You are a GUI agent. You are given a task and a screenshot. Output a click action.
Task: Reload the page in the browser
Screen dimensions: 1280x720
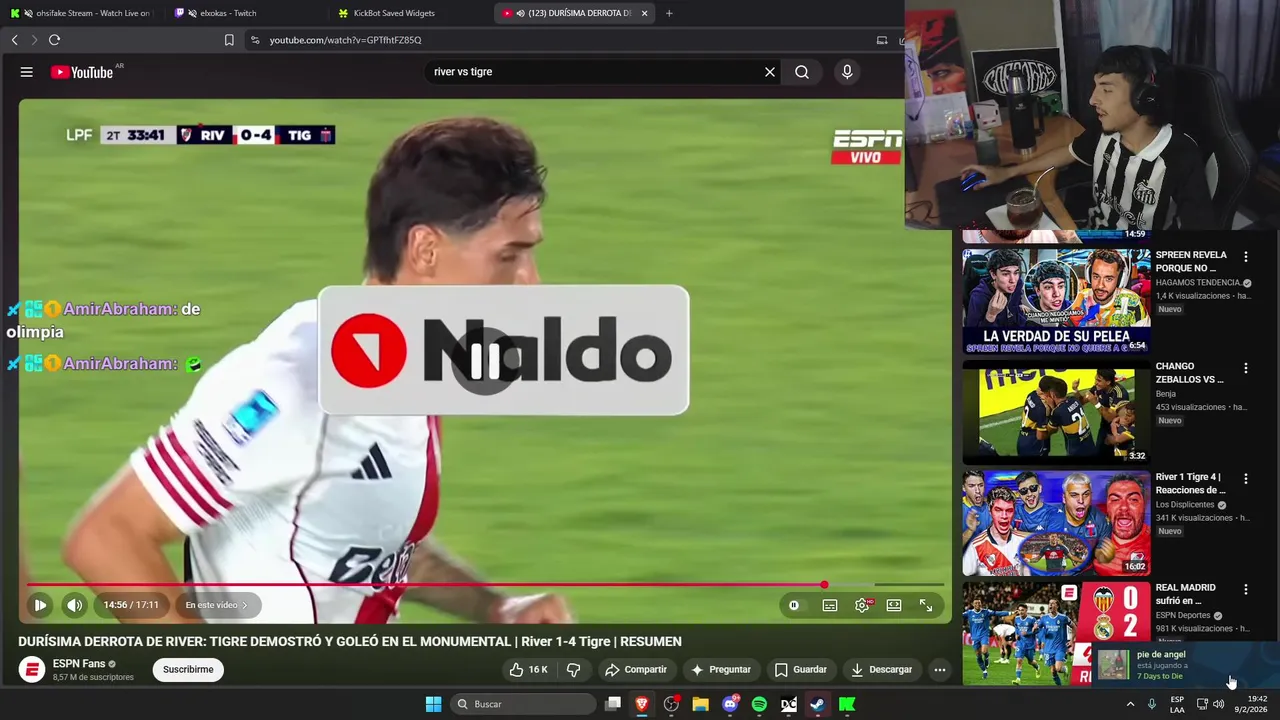tap(54, 40)
